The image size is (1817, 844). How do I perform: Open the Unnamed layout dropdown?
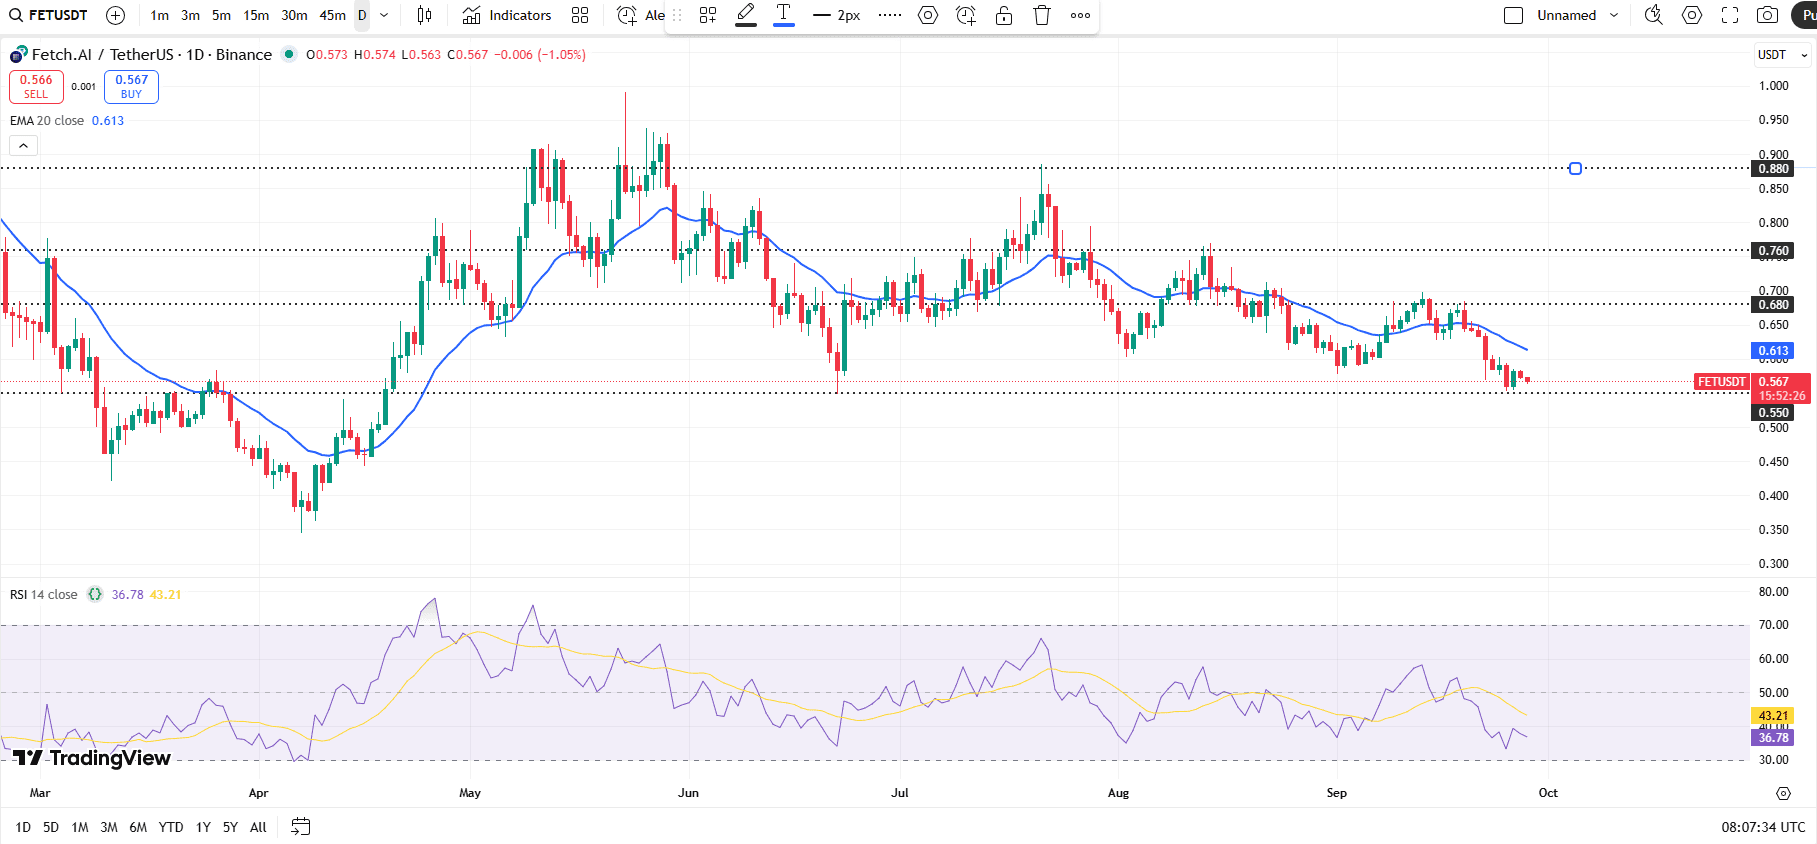1577,15
